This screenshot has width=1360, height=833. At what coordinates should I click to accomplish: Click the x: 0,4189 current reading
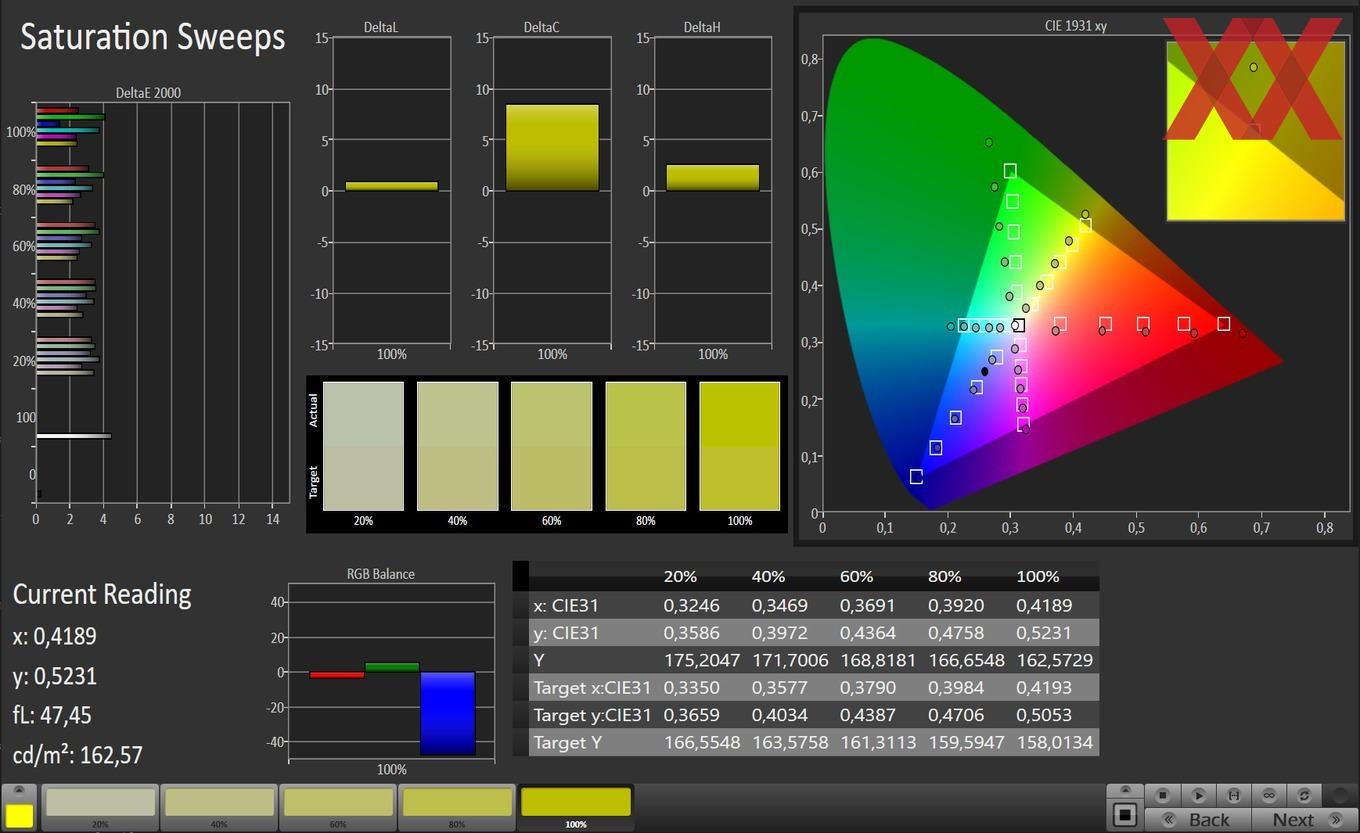tap(55, 637)
